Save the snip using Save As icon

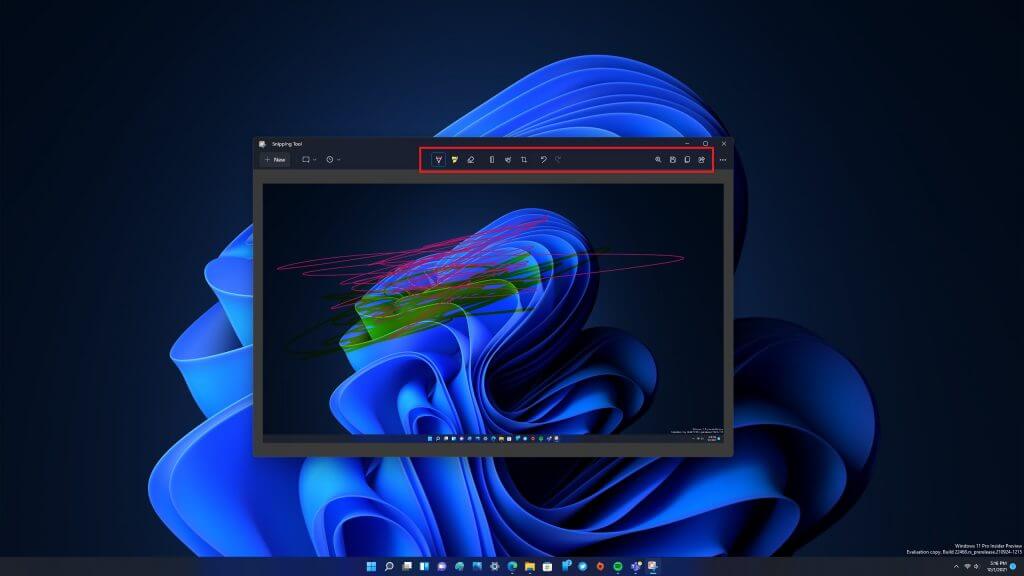pos(672,159)
